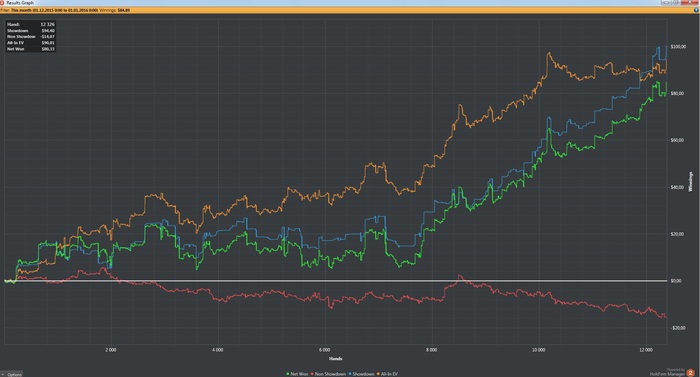
Task: Click the Winnings y-axis title
Action: coord(691,182)
